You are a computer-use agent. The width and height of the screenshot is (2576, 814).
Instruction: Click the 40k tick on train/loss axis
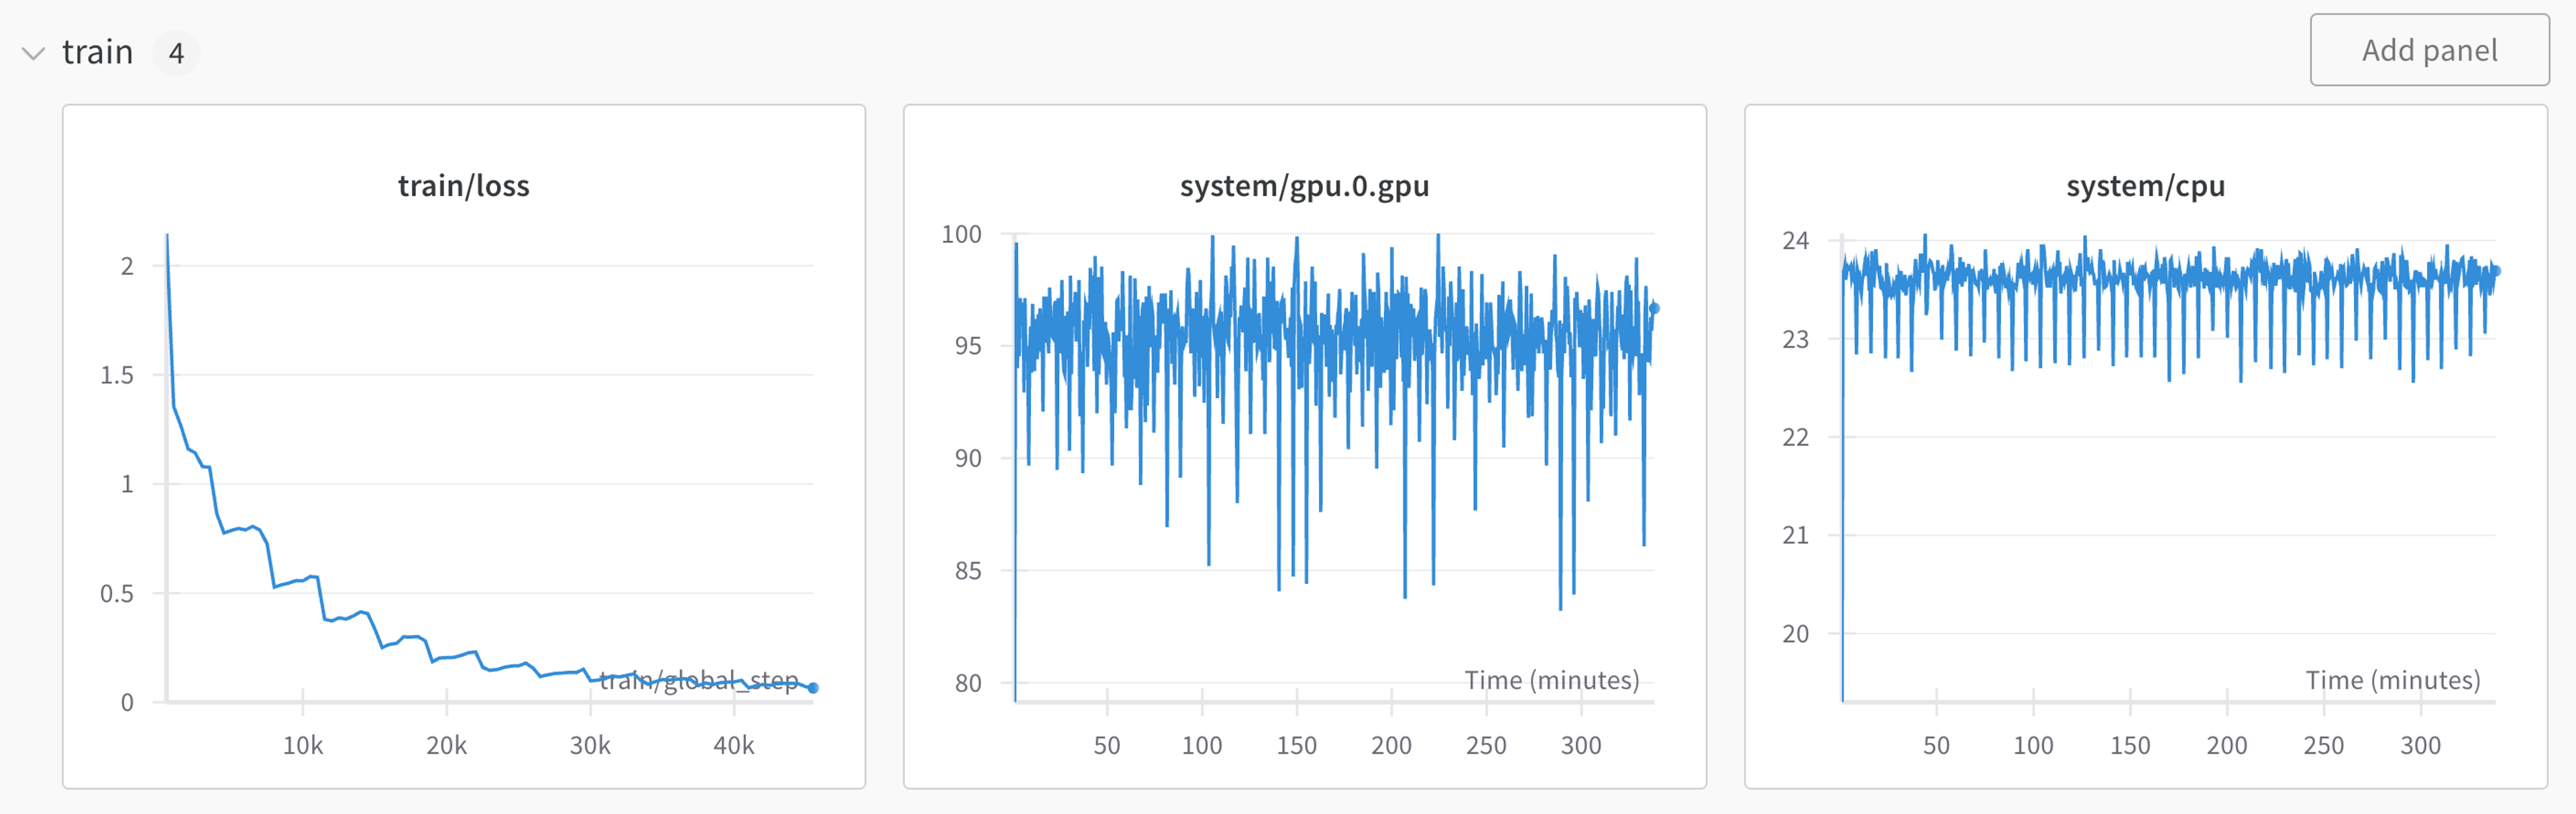click(x=734, y=745)
